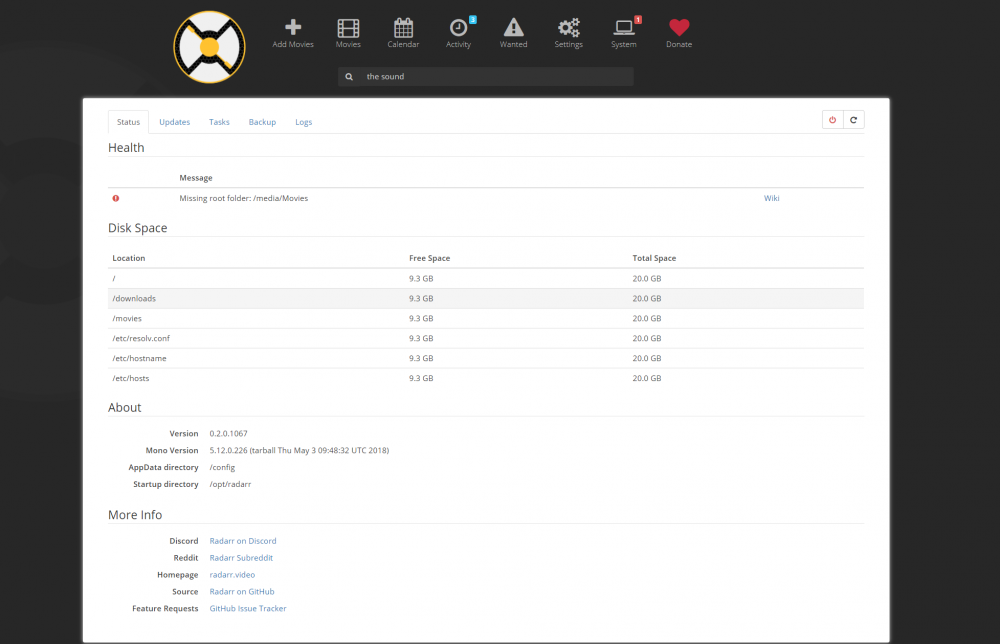Open the Wiki link for health message
1000x644 pixels.
772,198
